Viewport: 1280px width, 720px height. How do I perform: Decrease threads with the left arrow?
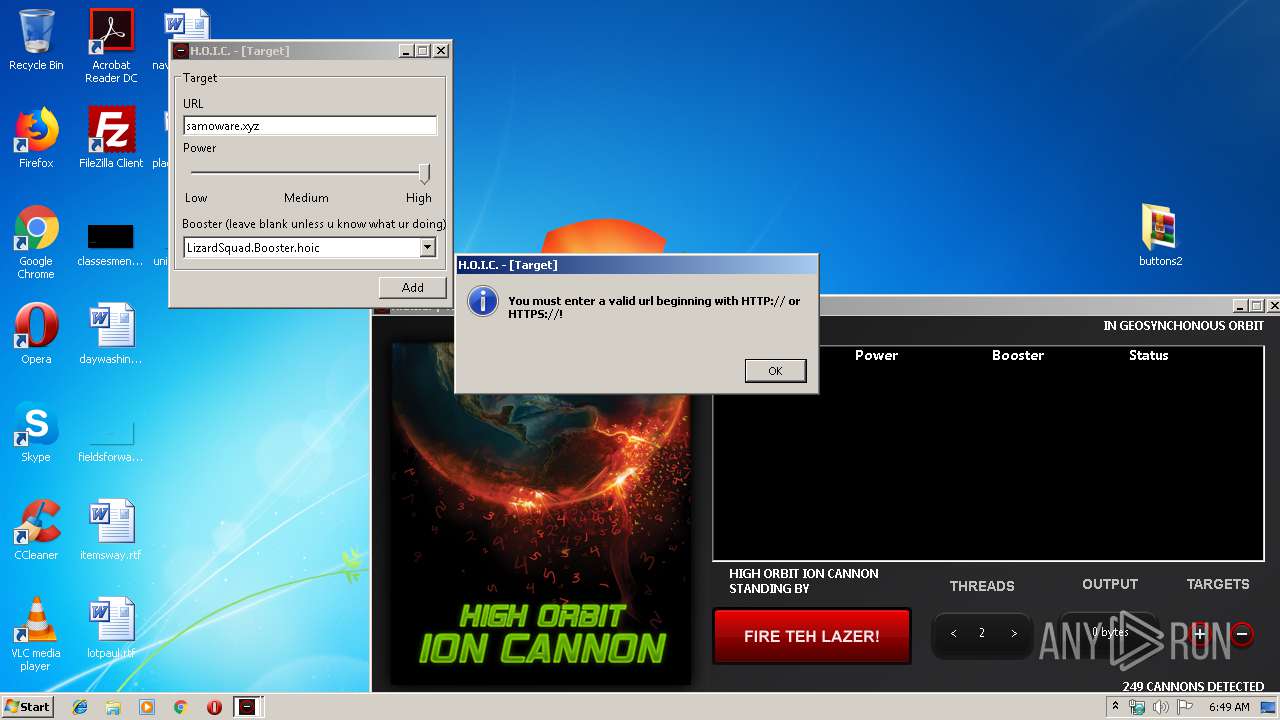coord(953,634)
